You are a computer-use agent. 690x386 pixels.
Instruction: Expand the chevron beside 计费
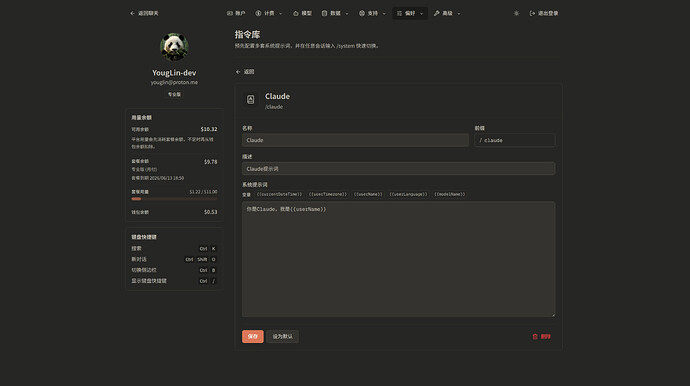[281, 14]
